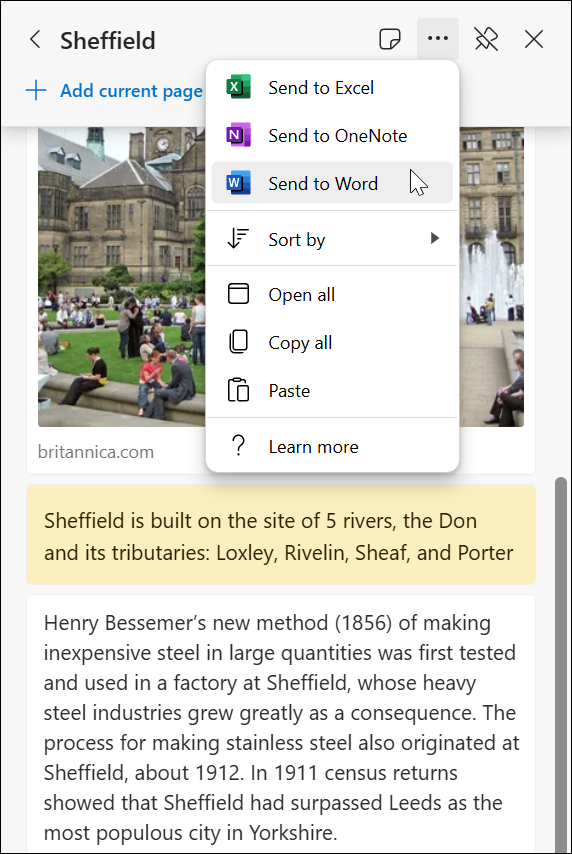
Task: Unpin the Collections pane
Action: [x=486, y=39]
